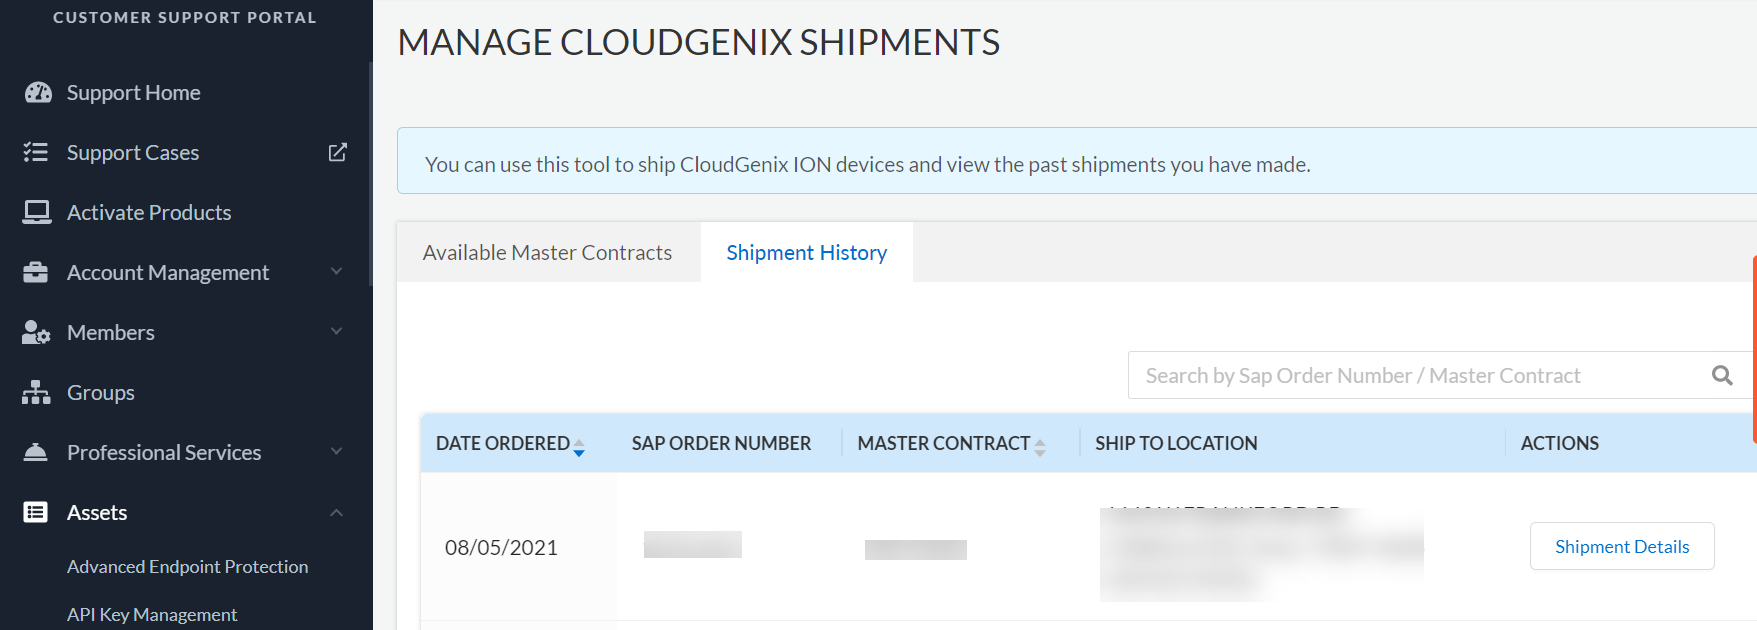Click the Support Home dashboard icon

pyautogui.click(x=38, y=93)
